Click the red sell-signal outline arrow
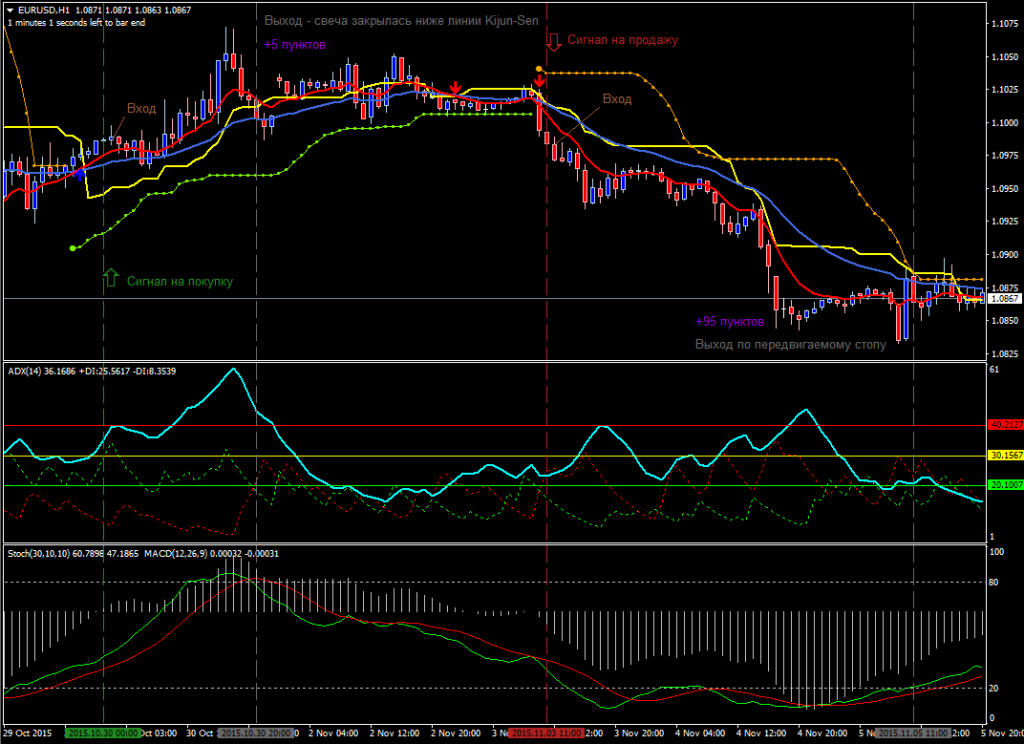The image size is (1024, 744). point(555,42)
